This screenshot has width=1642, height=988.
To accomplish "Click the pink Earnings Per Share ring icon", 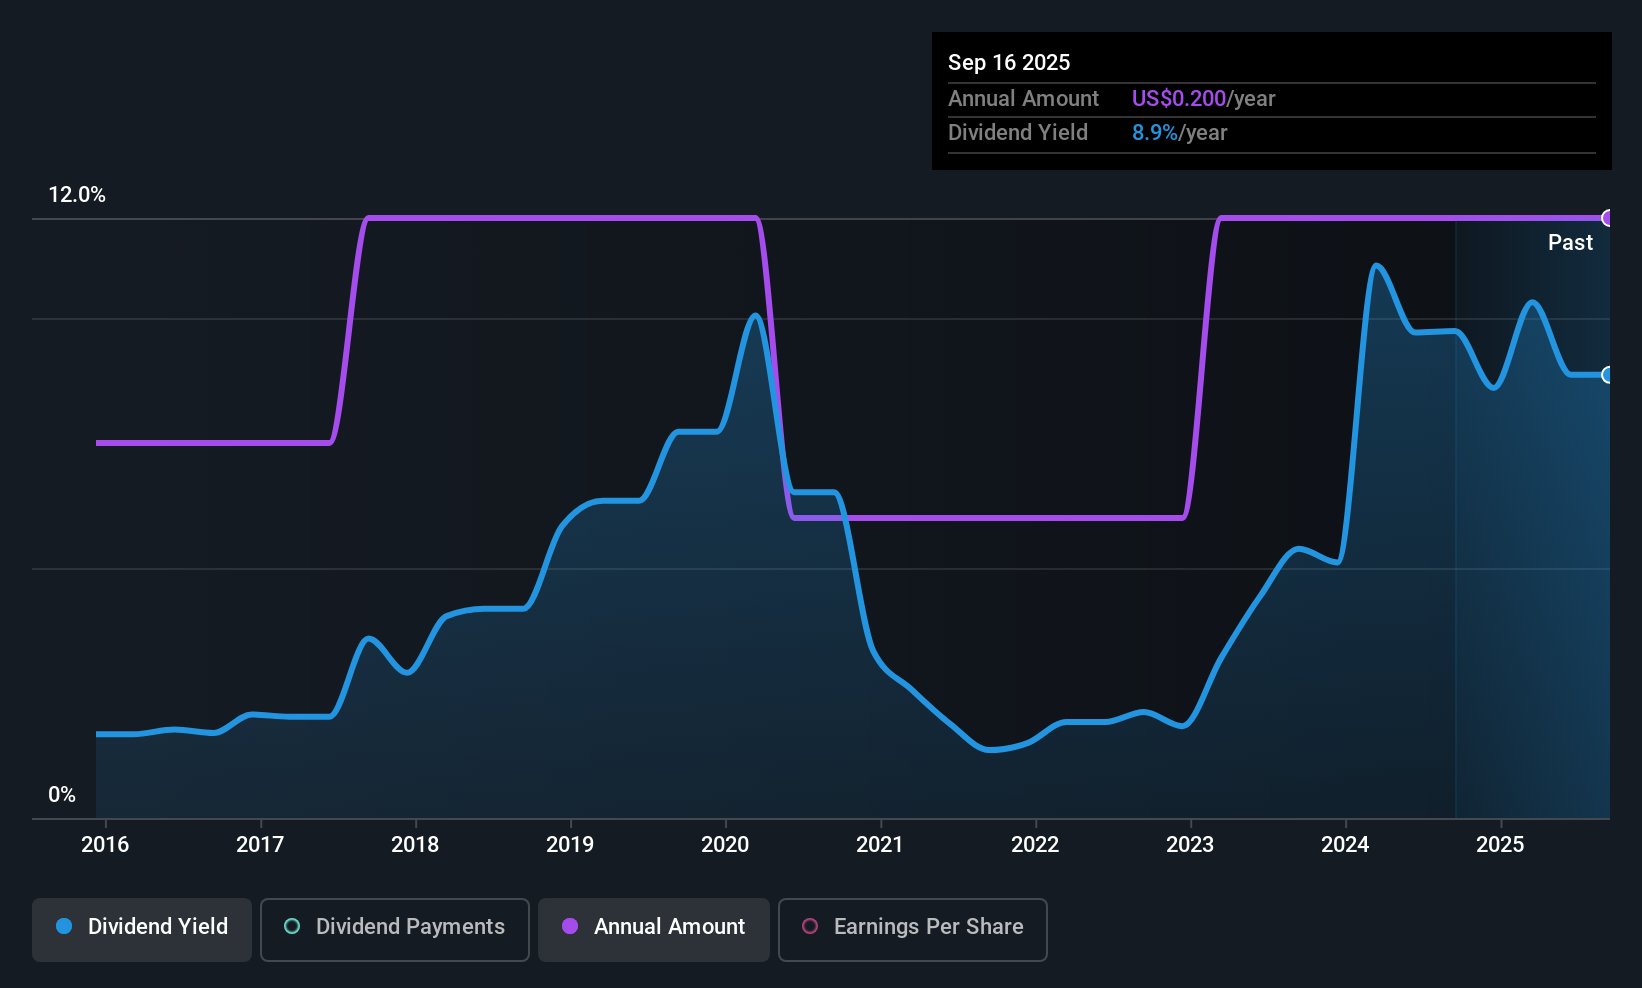I will (810, 927).
